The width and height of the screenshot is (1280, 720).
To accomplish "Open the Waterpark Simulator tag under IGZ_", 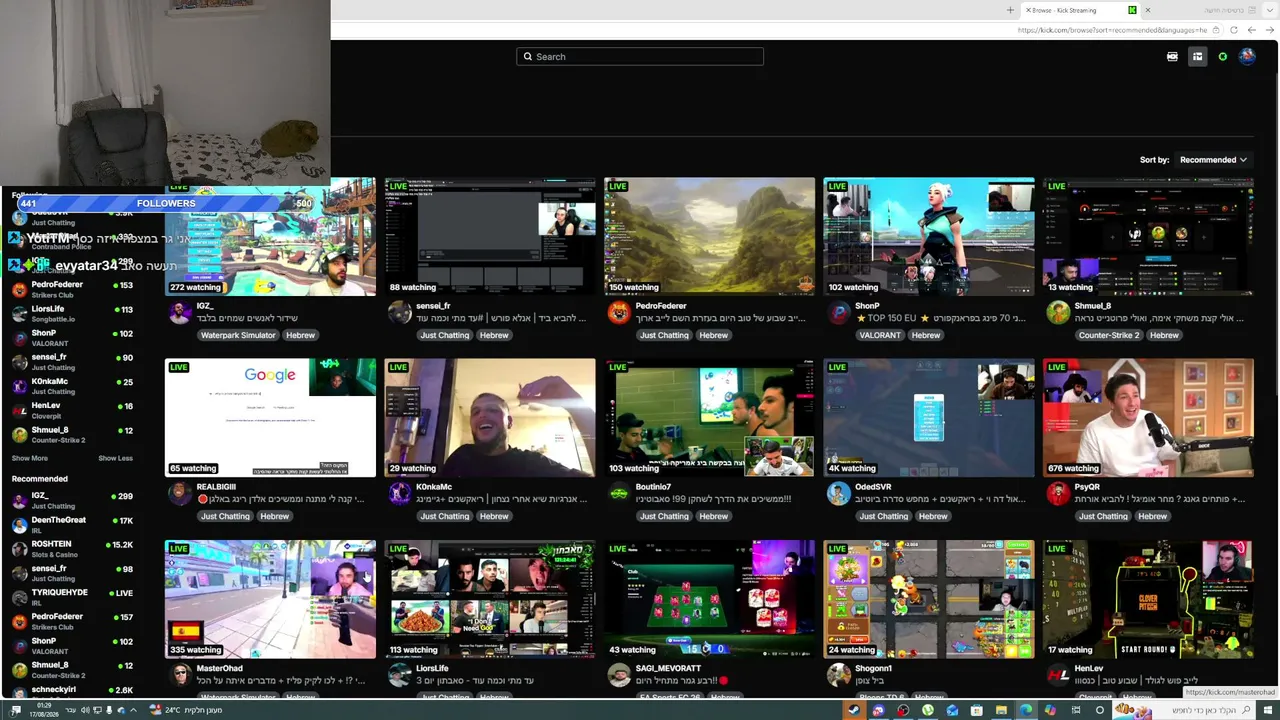I will pyautogui.click(x=239, y=335).
